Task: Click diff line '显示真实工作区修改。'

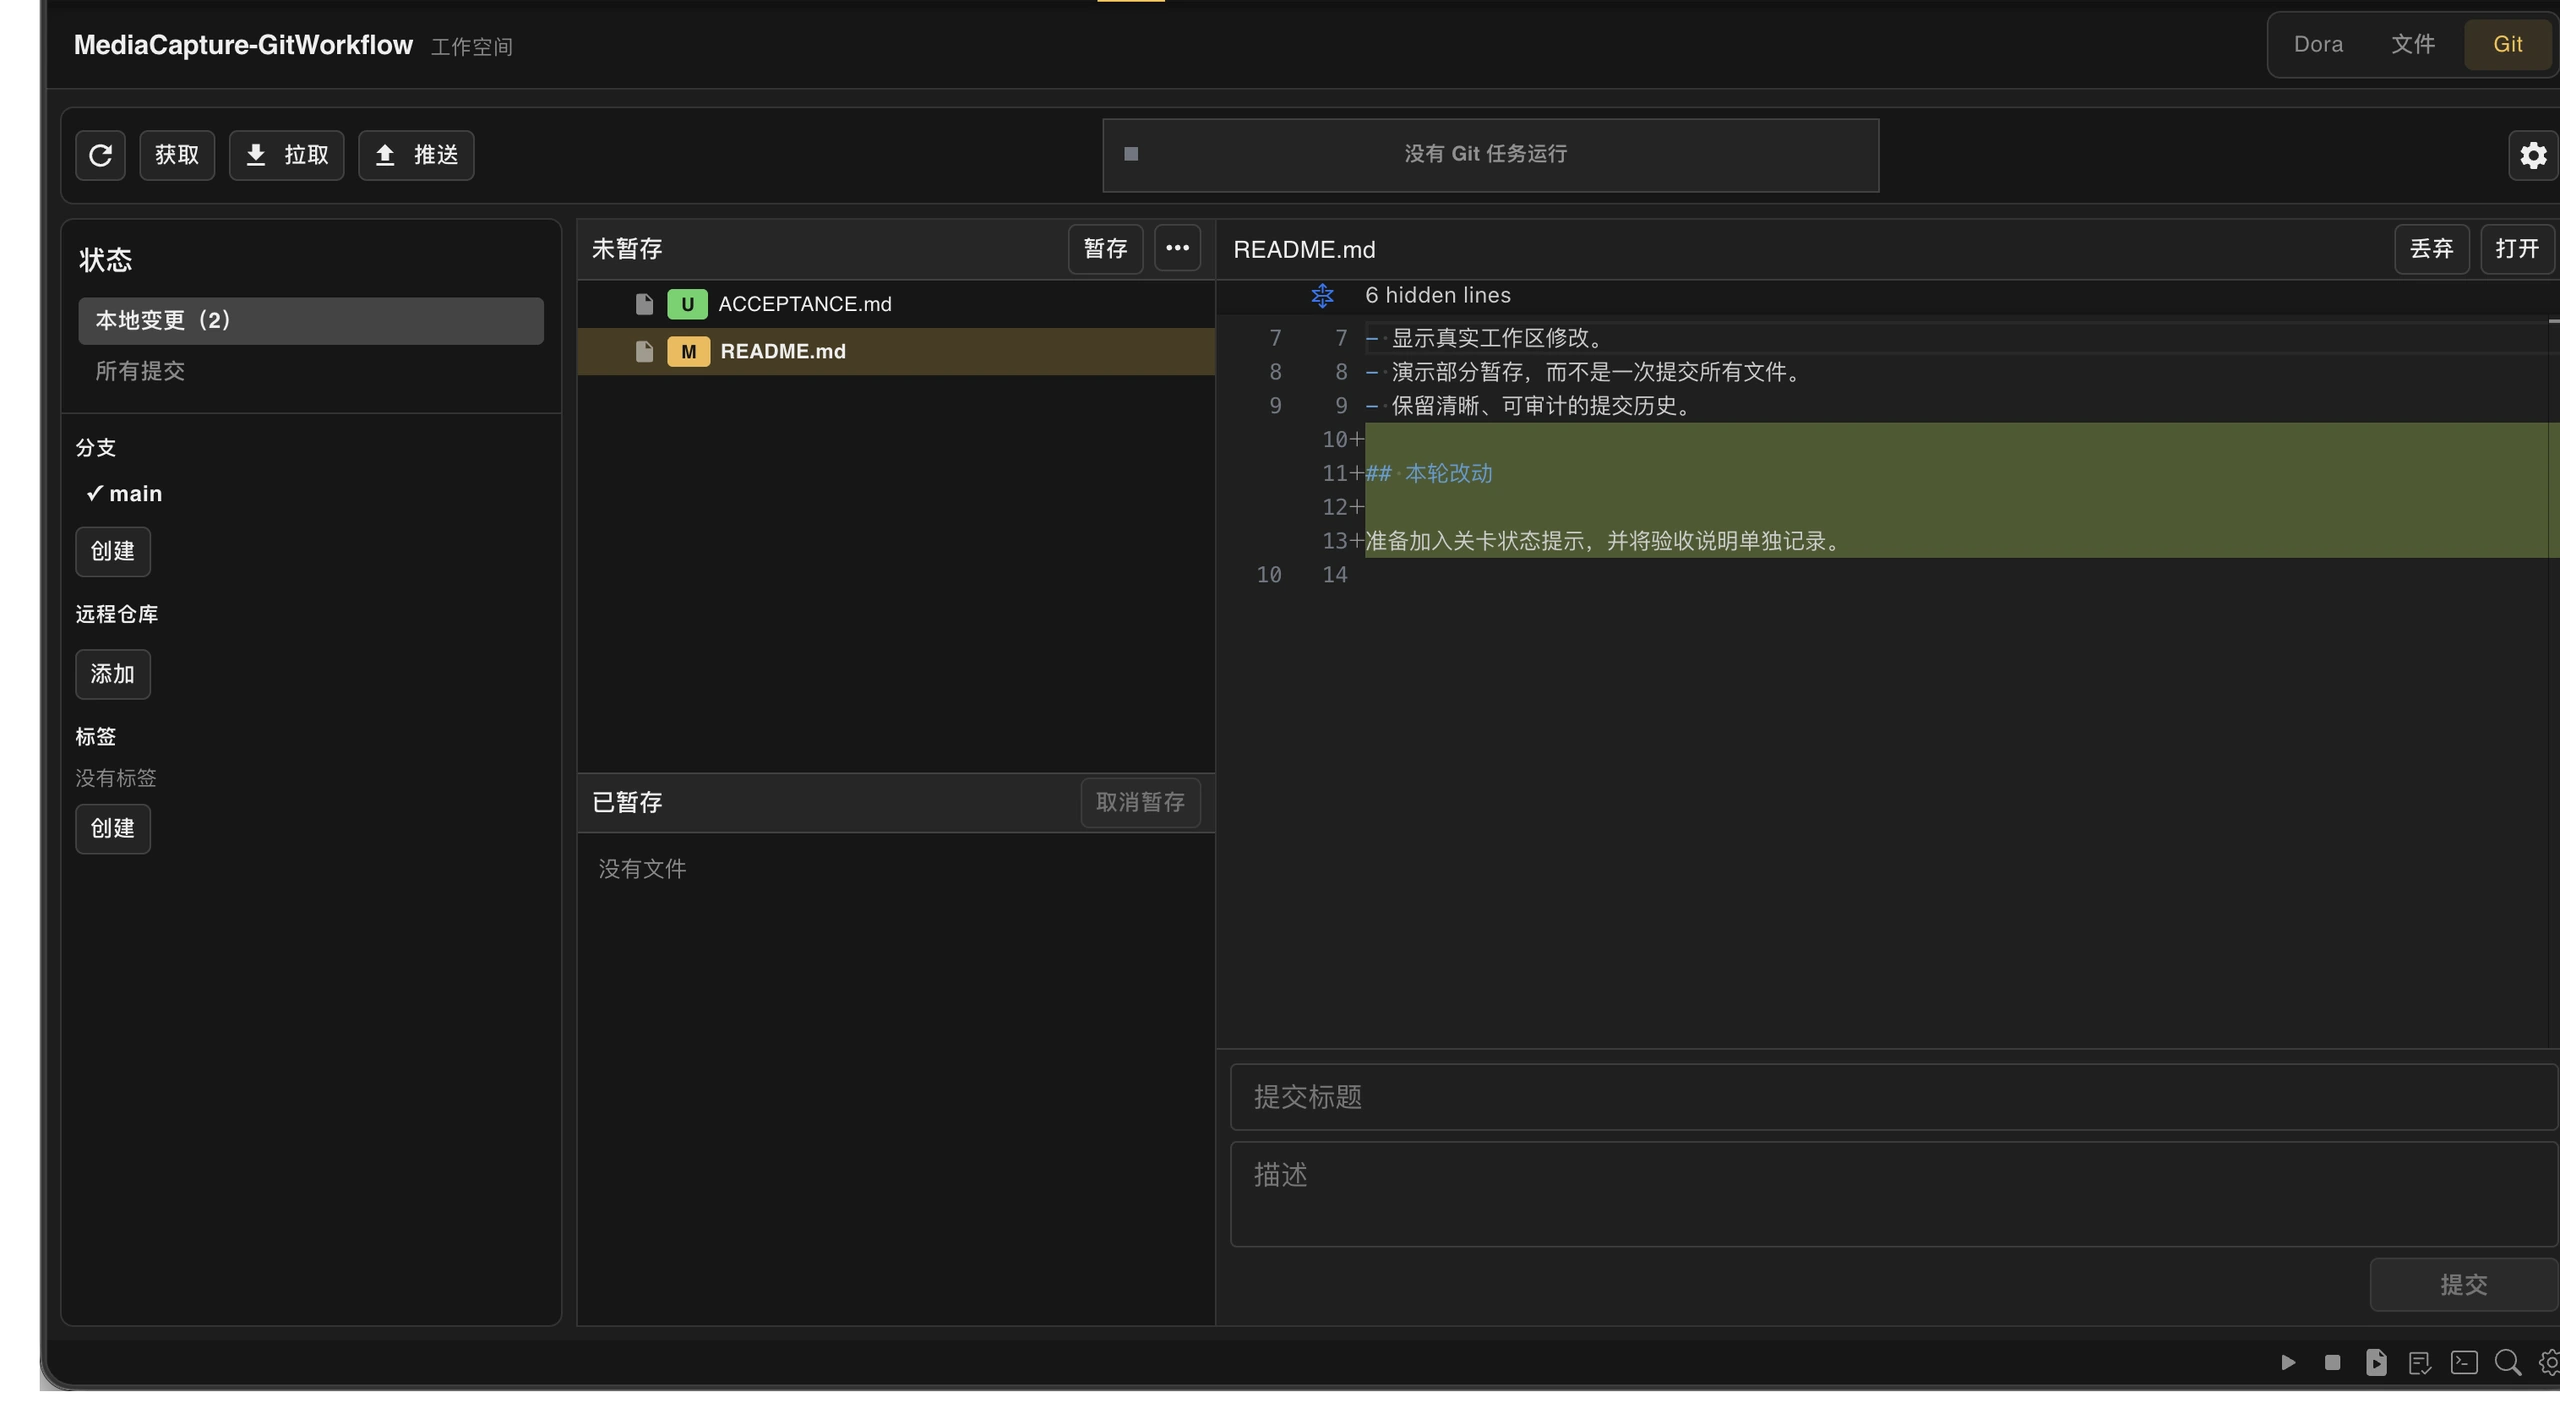Action: (1497, 338)
